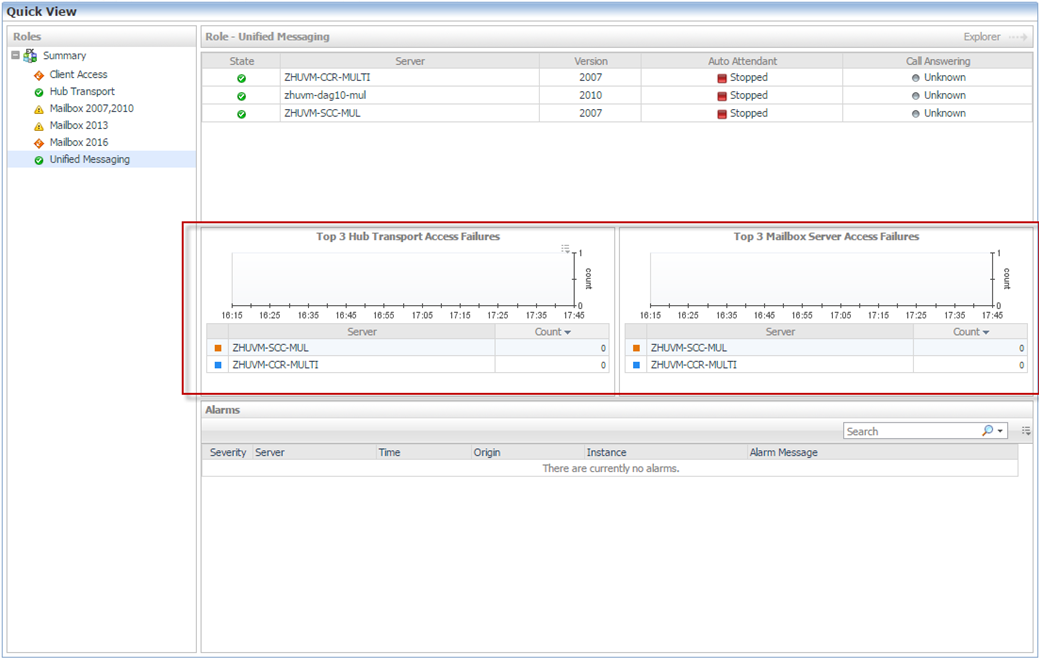Open the Alarms table settings icon
1039x665 pixels.
1026,431
